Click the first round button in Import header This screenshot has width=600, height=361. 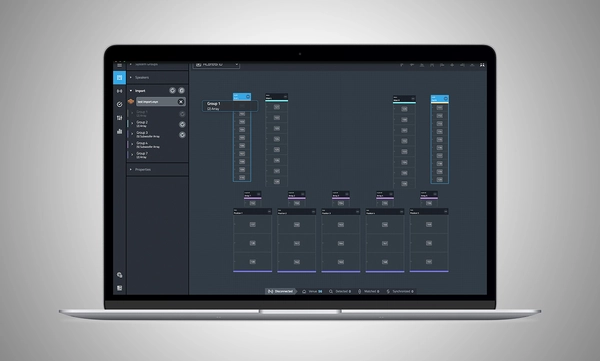coord(173,90)
